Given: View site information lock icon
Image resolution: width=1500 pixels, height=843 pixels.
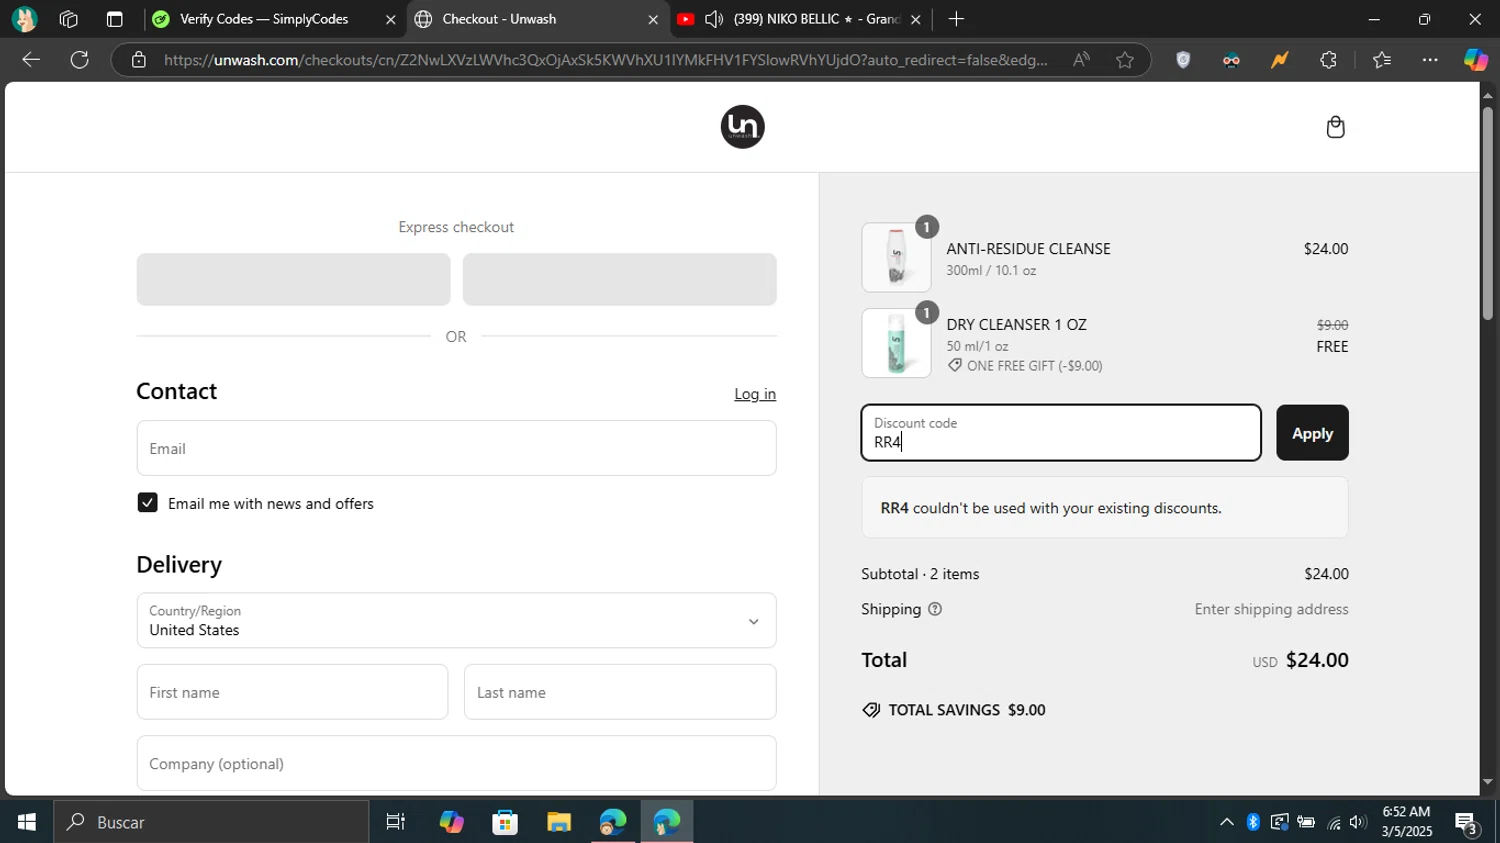Looking at the screenshot, I should coord(139,60).
